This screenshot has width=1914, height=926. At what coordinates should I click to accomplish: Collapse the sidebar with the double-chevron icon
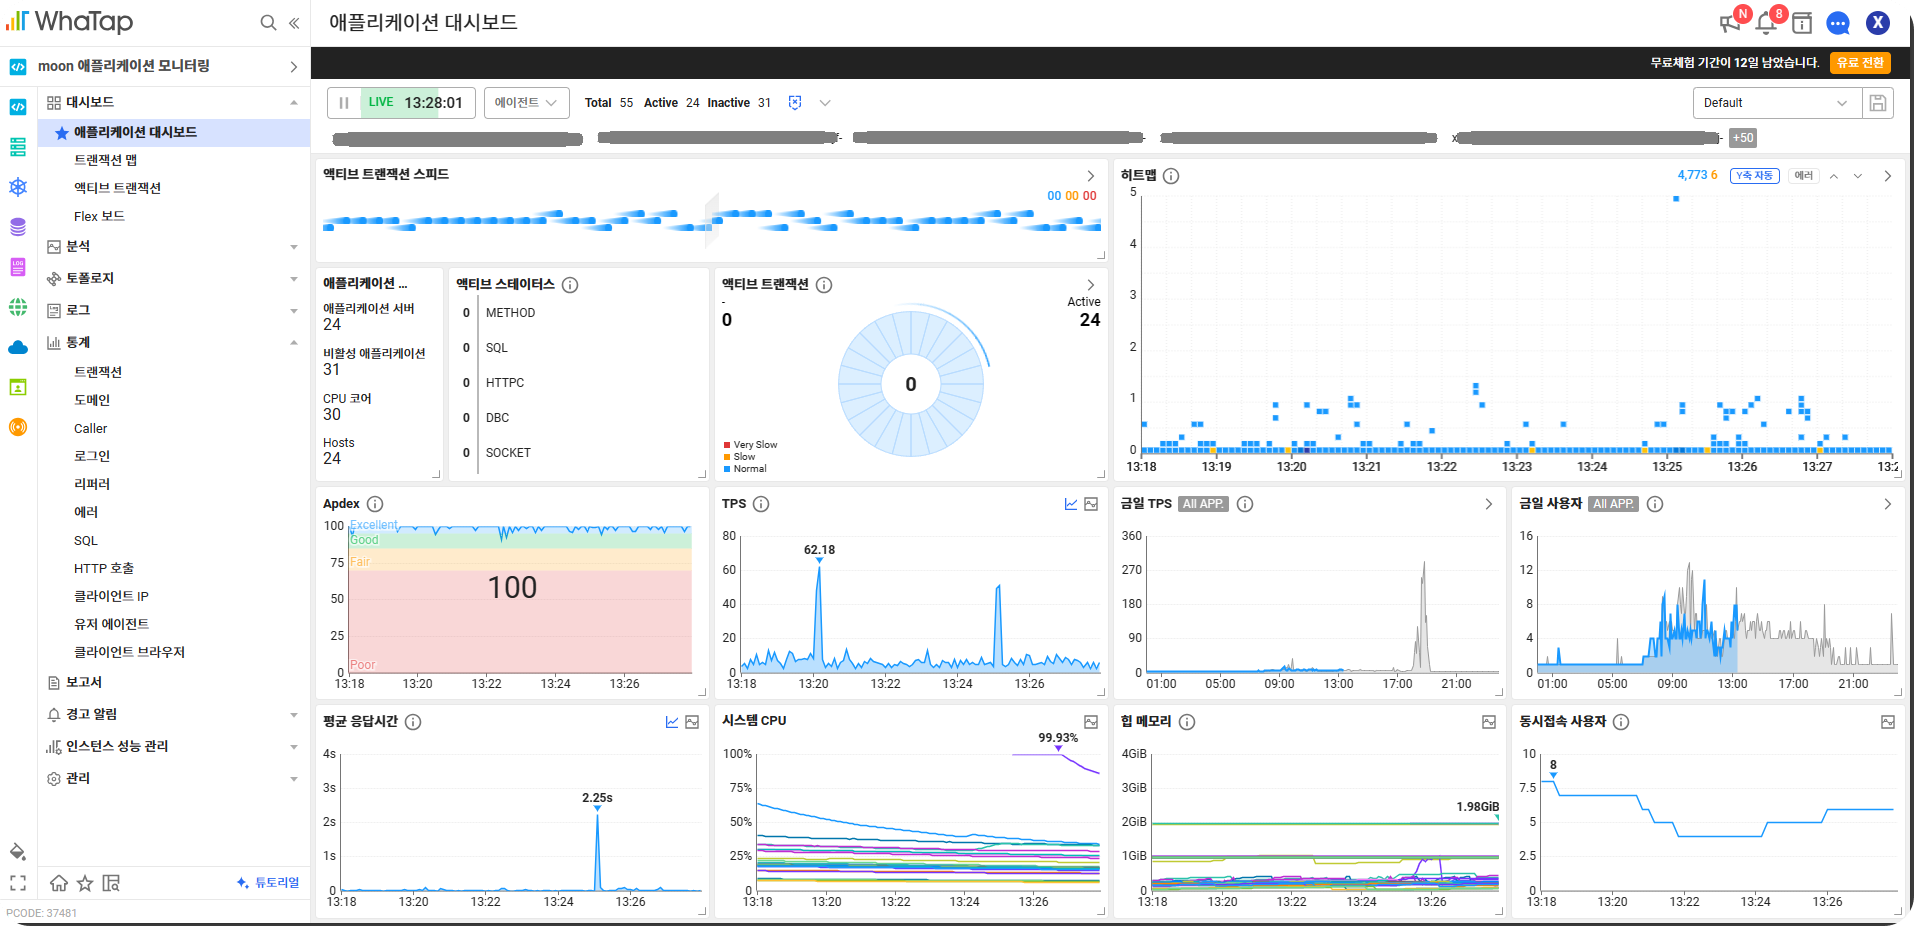click(x=294, y=22)
